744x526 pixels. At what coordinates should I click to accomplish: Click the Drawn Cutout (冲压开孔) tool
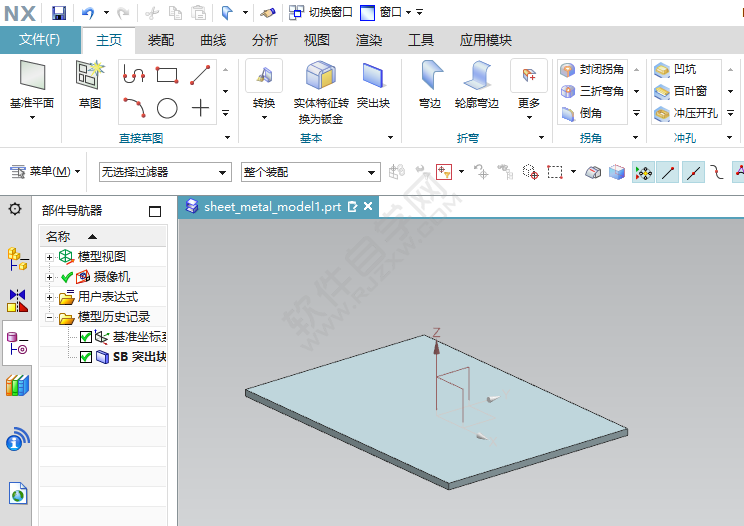pos(686,113)
